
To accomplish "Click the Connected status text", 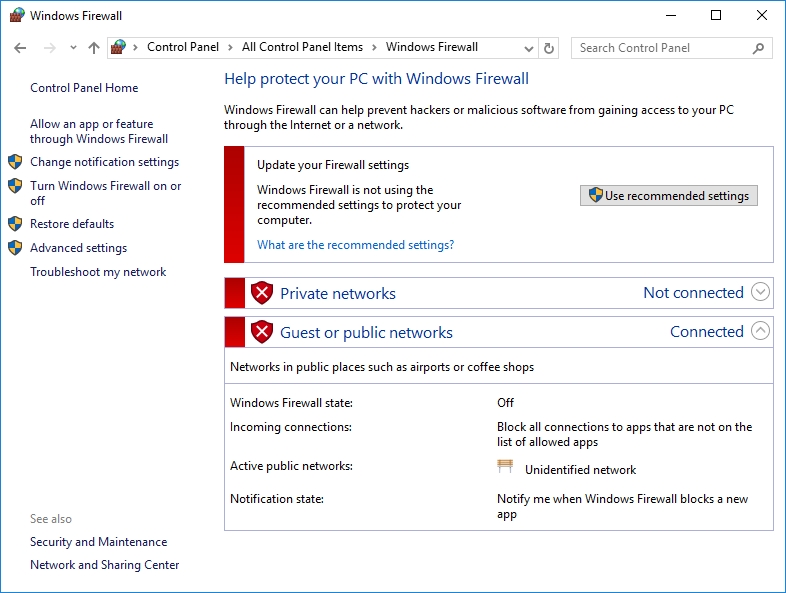I will point(707,332).
